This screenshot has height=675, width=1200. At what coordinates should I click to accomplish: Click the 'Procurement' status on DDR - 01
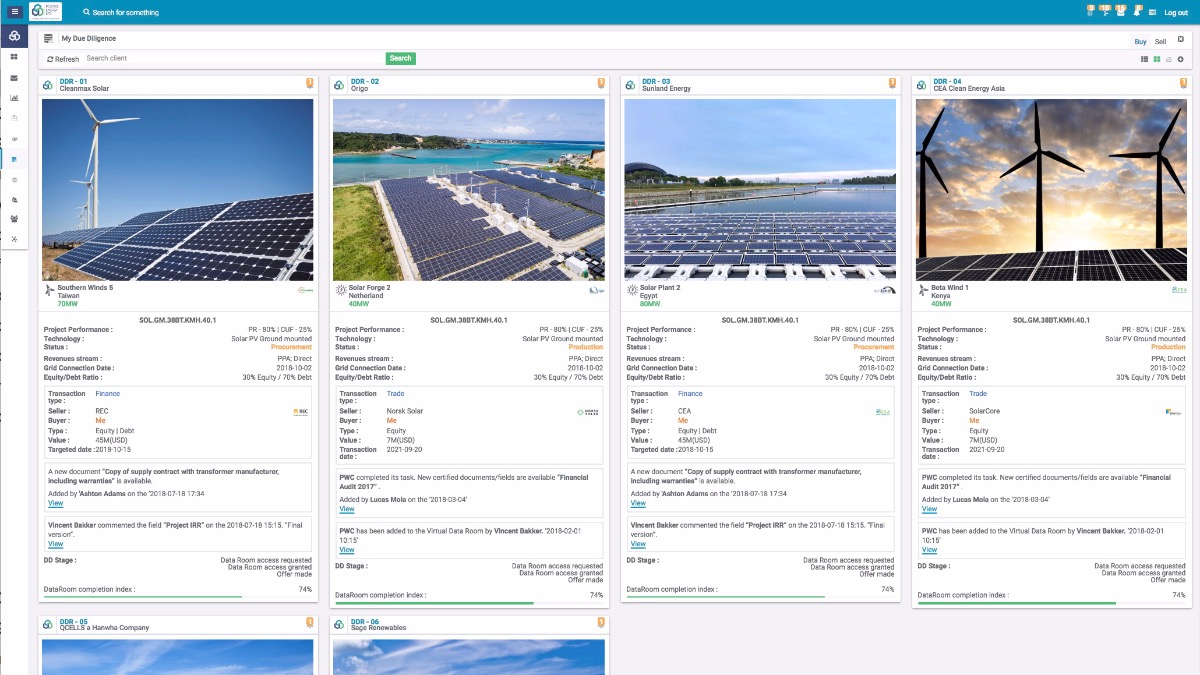(x=291, y=347)
